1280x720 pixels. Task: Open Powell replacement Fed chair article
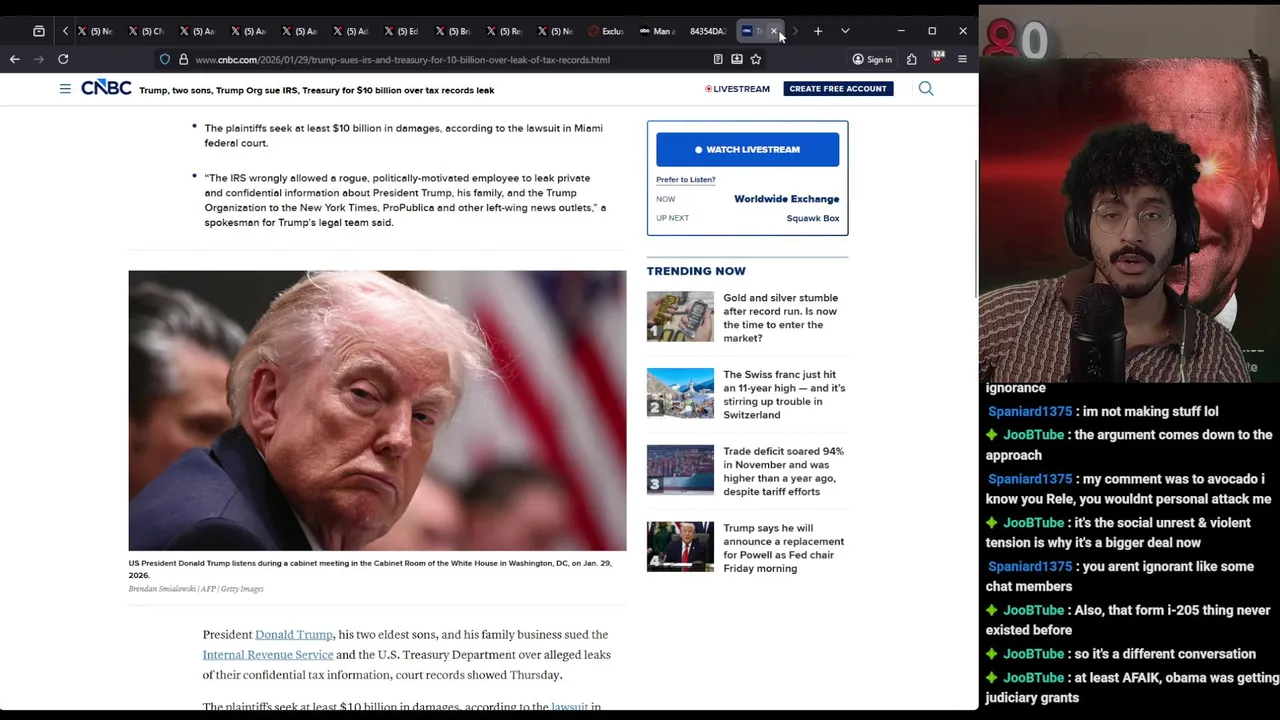coord(784,548)
